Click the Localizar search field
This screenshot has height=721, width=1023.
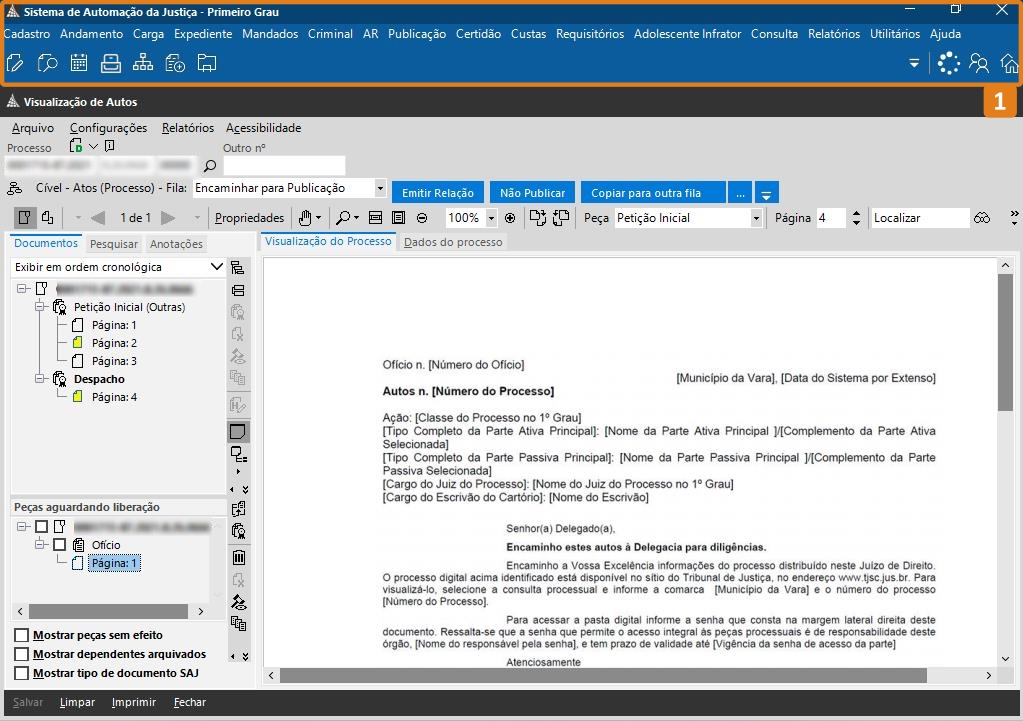[919, 218]
